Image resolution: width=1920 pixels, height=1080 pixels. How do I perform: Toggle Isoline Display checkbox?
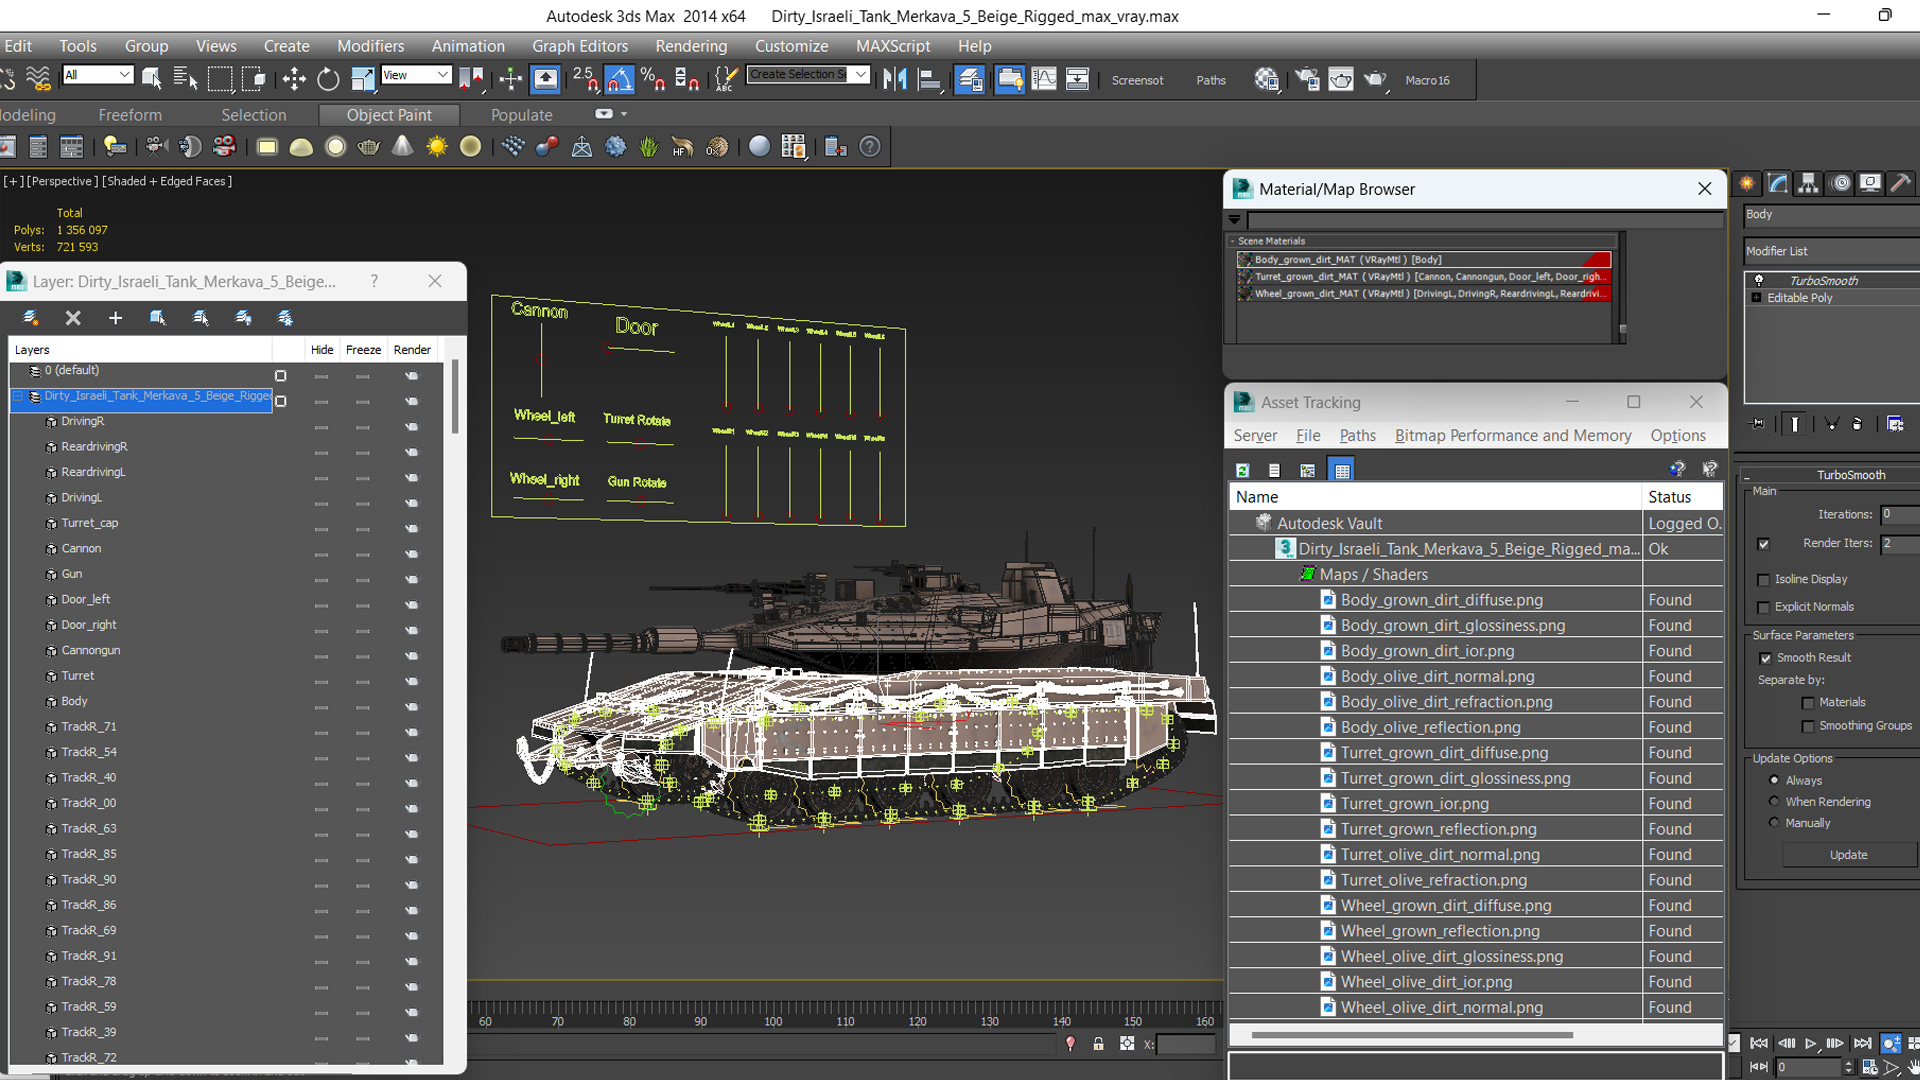point(1764,580)
